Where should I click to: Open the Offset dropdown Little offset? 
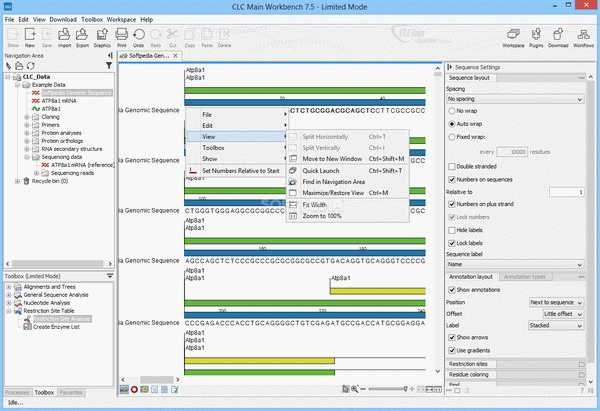pyautogui.click(x=563, y=314)
